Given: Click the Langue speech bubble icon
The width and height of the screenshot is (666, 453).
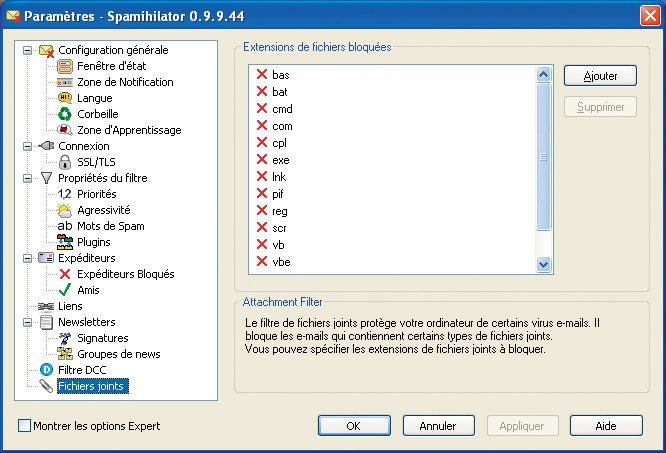Looking at the screenshot, I should [x=65, y=98].
